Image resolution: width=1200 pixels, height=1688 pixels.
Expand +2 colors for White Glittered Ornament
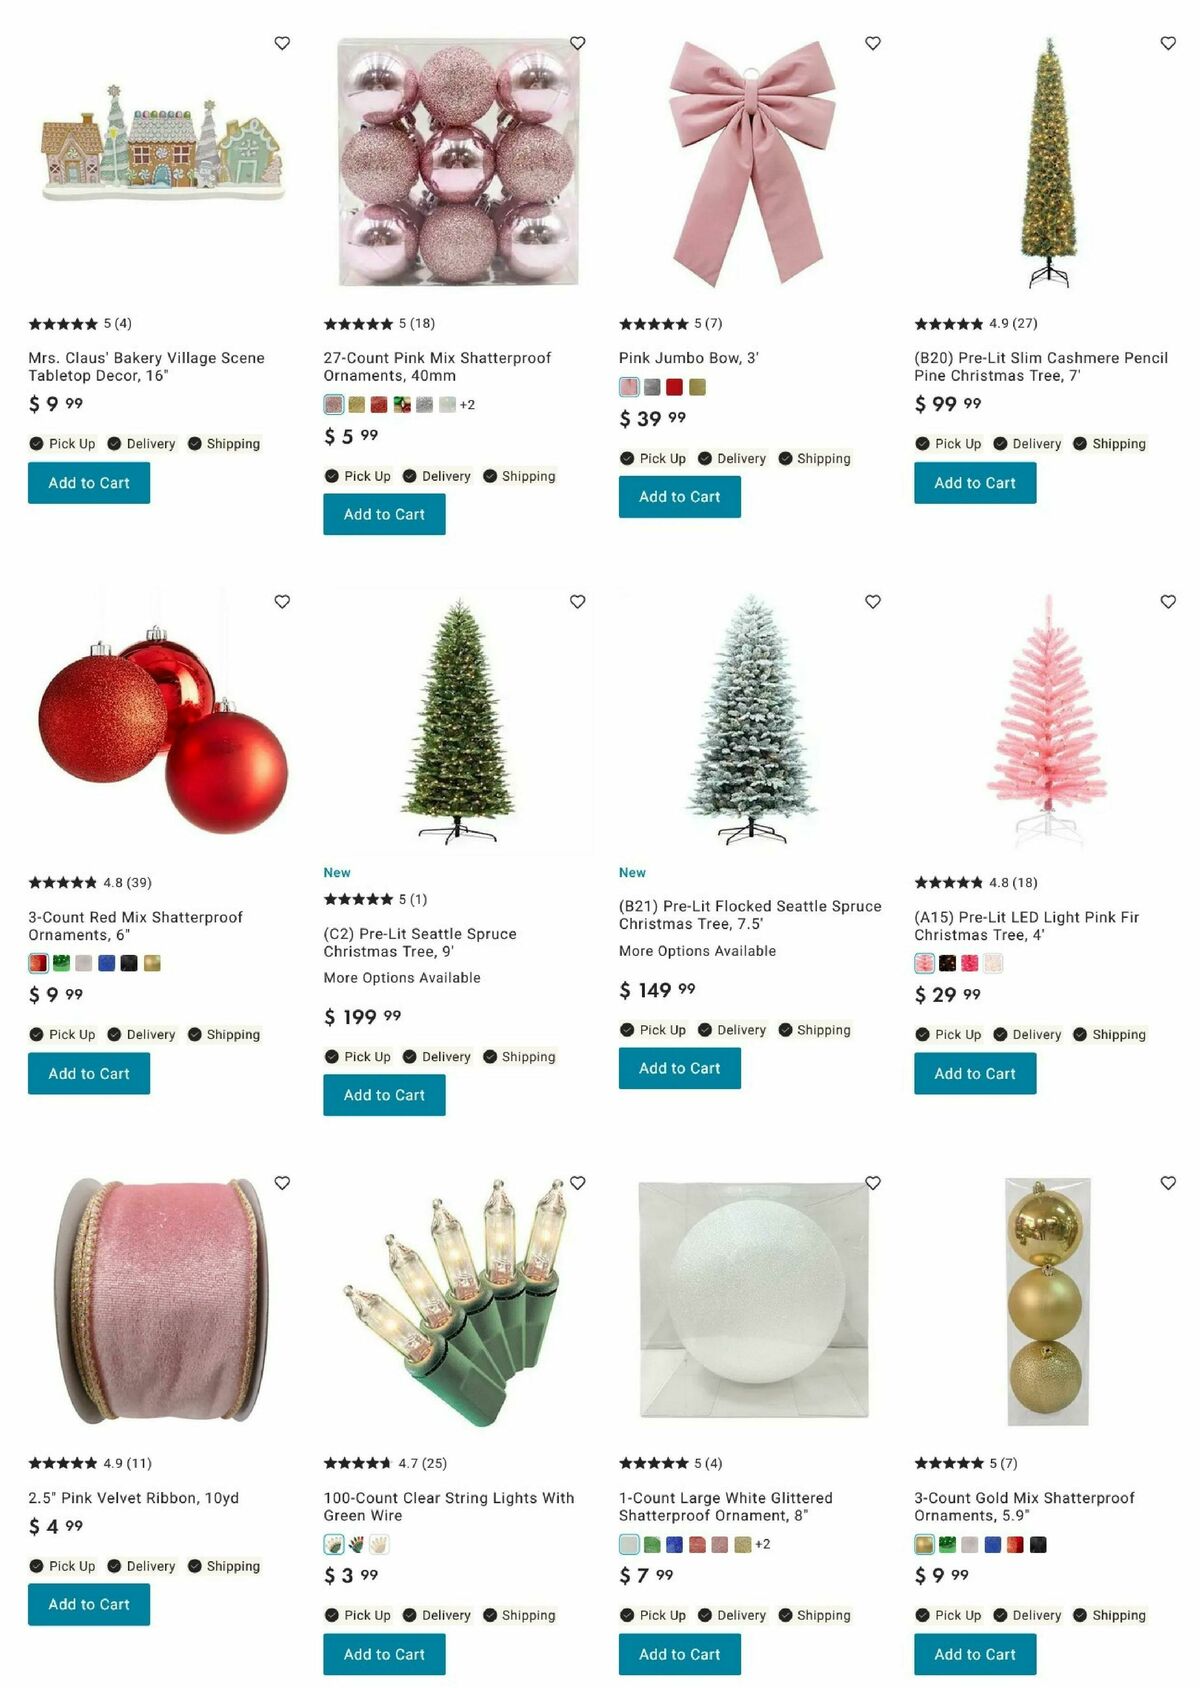pos(762,1544)
